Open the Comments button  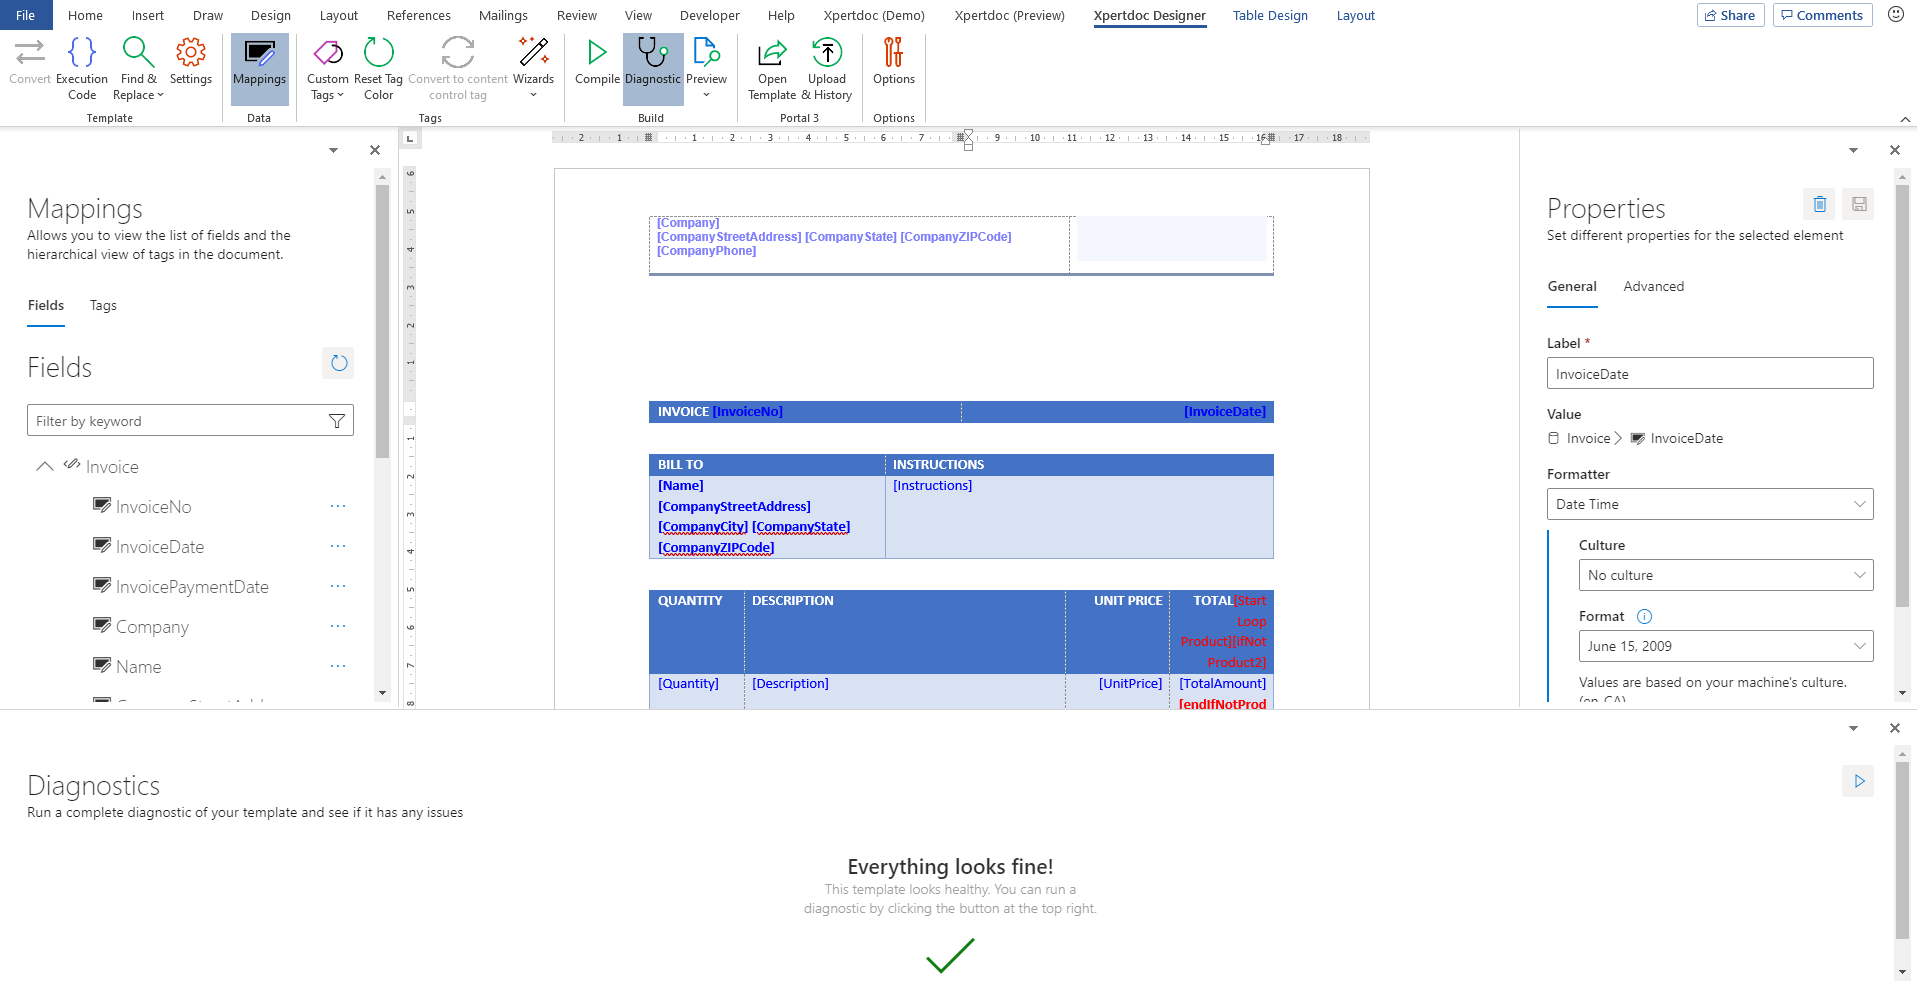[x=1822, y=15]
